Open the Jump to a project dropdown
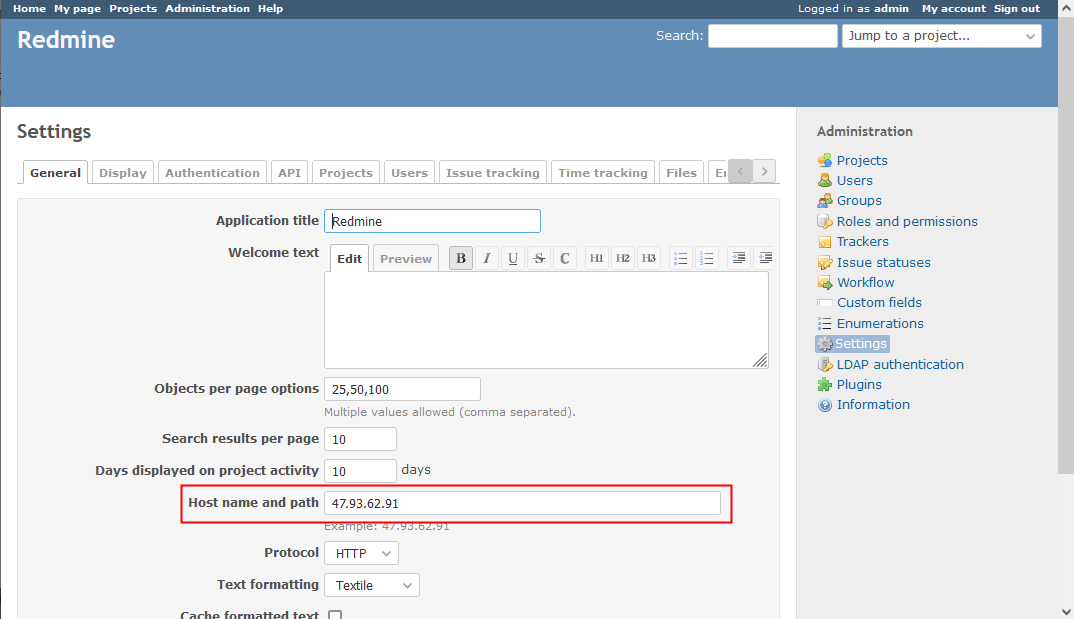Viewport: 1074px width, 619px height. (942, 36)
